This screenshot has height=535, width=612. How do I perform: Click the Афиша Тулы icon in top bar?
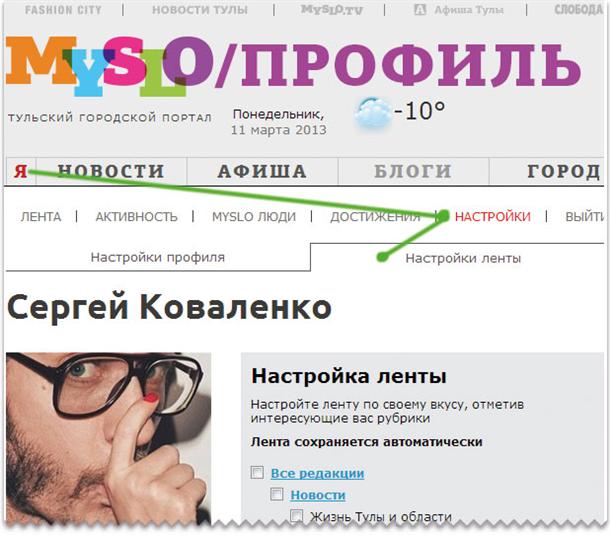pos(420,10)
